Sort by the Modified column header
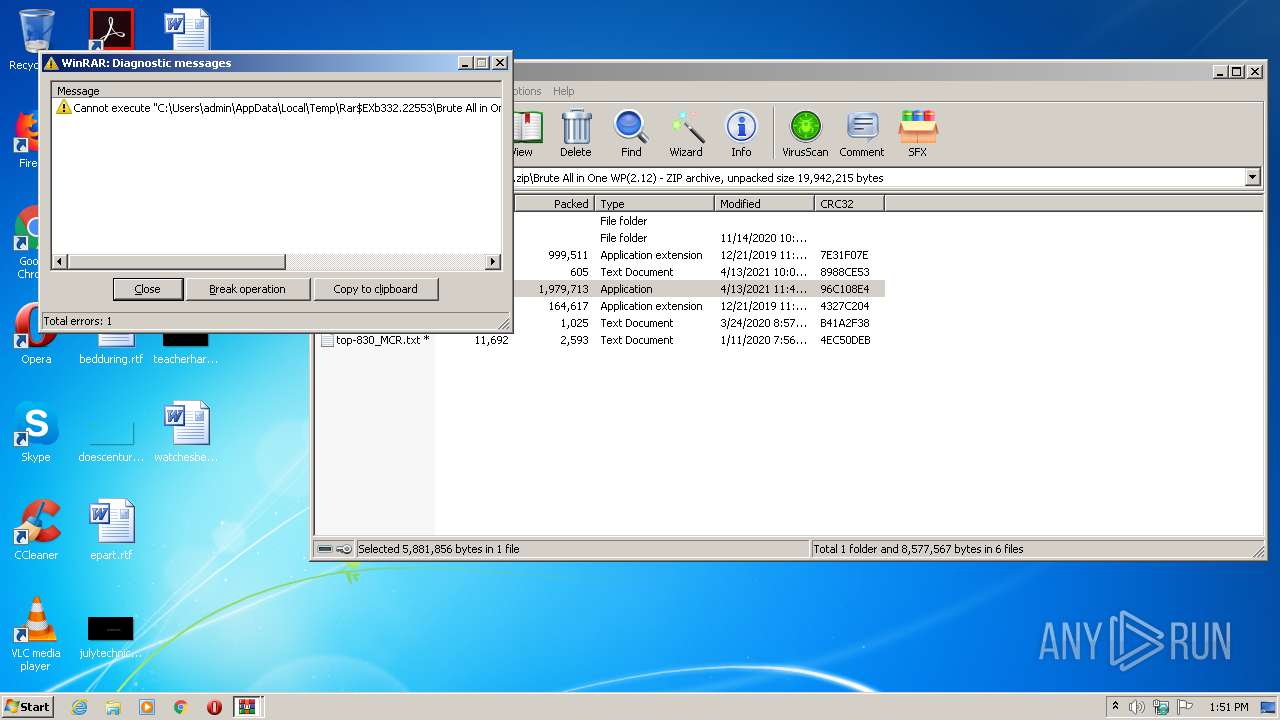1280x720 pixels. (765, 203)
